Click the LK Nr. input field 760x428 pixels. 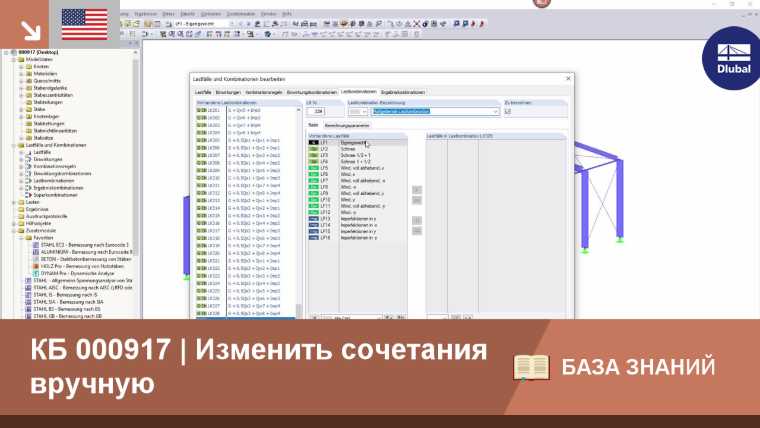click(x=316, y=111)
